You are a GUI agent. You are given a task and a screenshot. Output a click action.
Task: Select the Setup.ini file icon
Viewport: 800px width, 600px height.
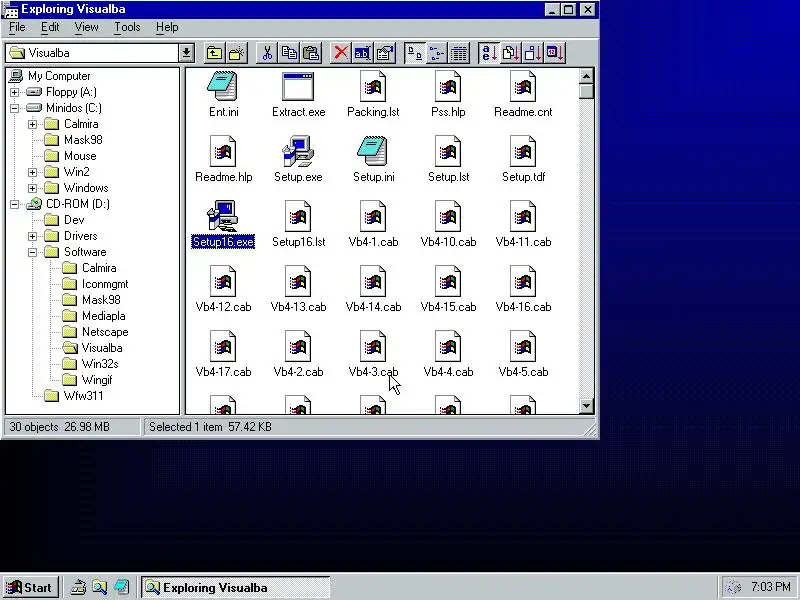tap(373, 151)
